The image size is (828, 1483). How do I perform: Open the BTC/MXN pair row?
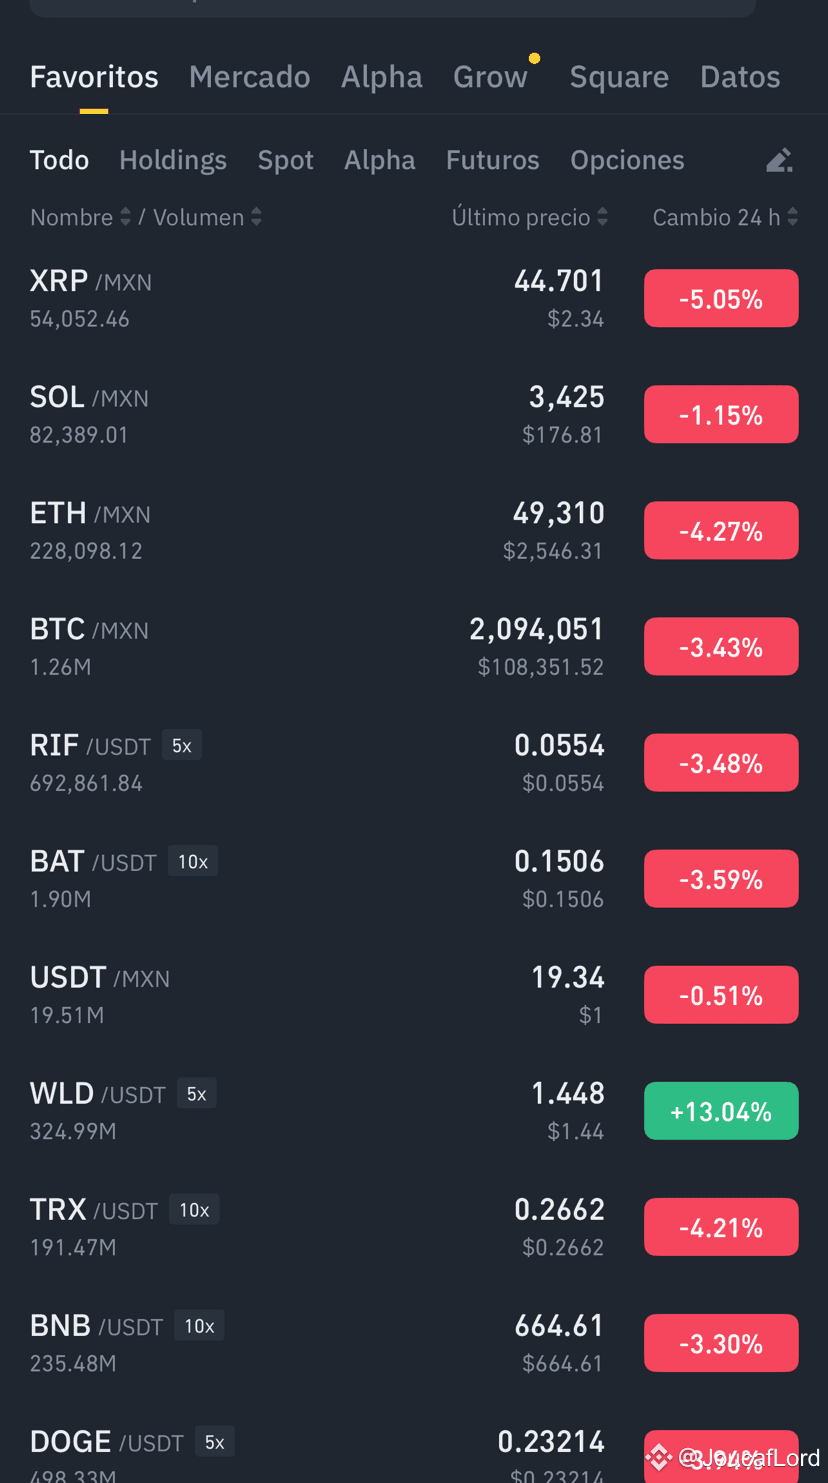(x=414, y=647)
